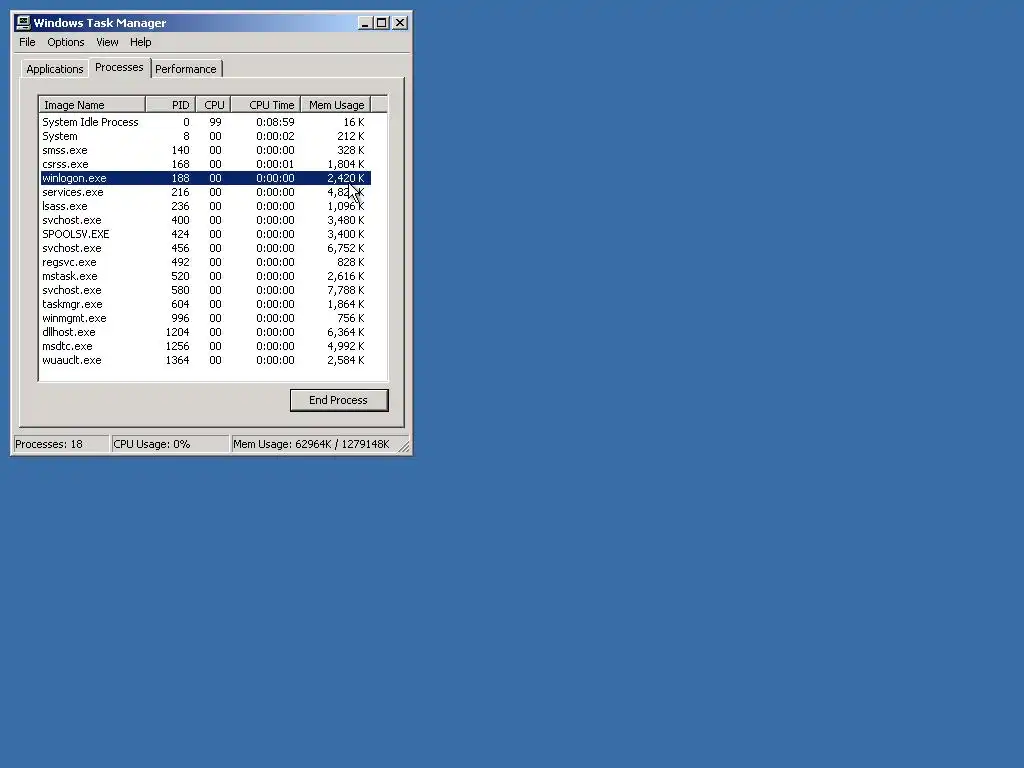Sort by the PID column header

coord(170,105)
